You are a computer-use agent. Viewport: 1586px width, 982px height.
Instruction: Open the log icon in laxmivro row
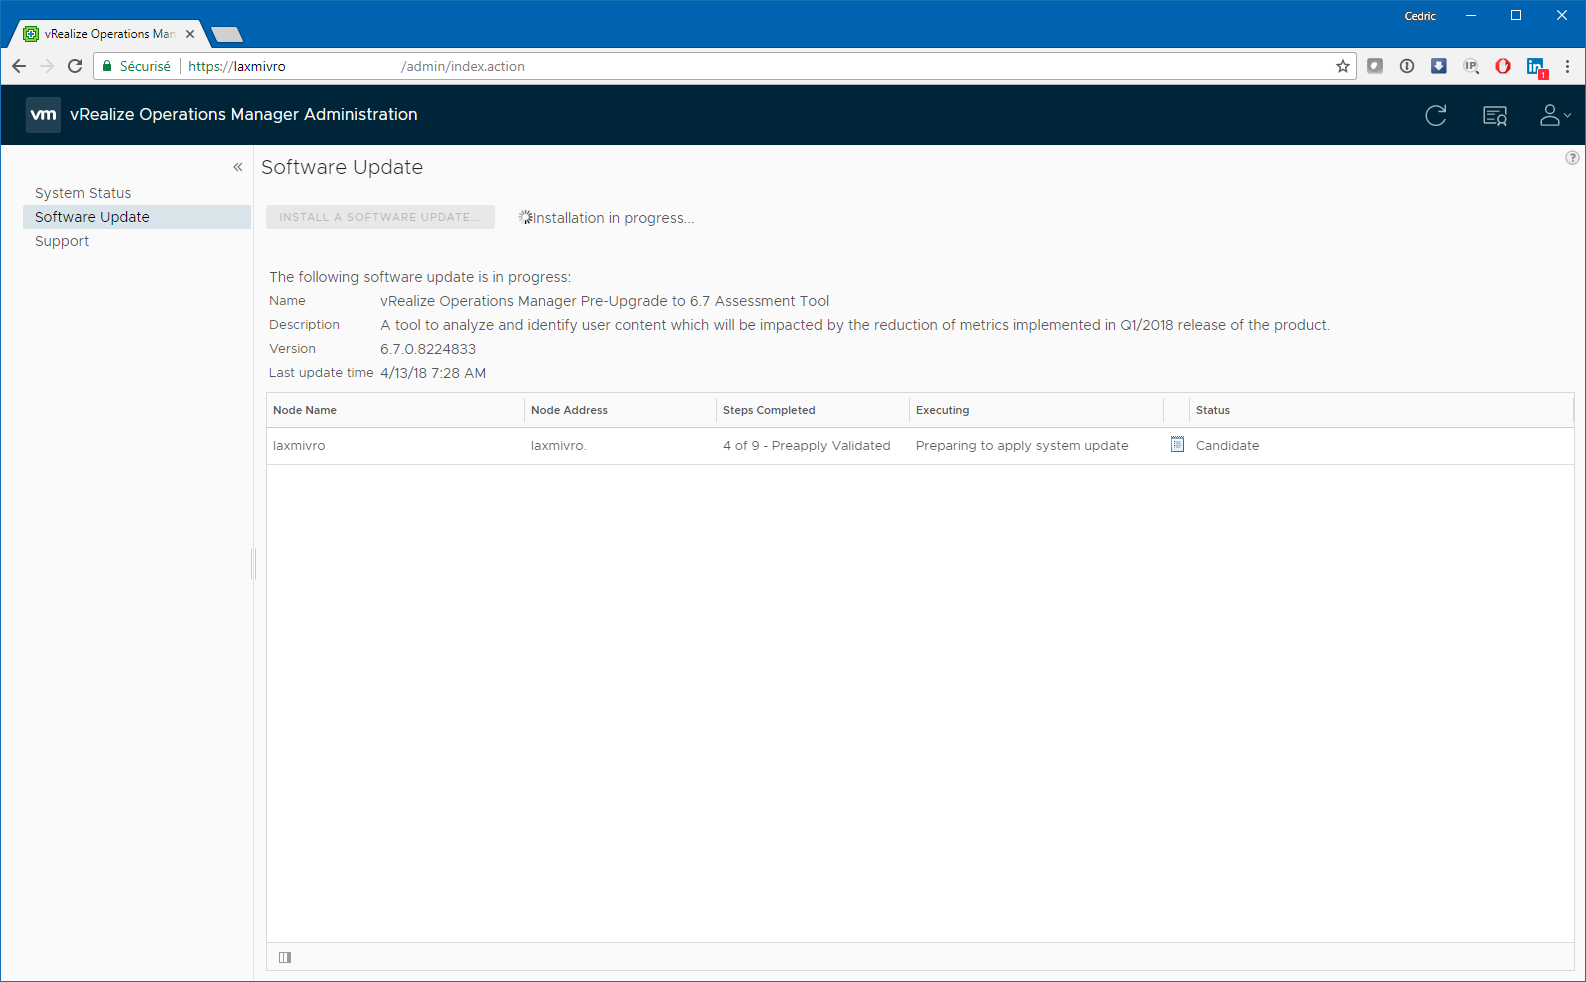(1177, 445)
